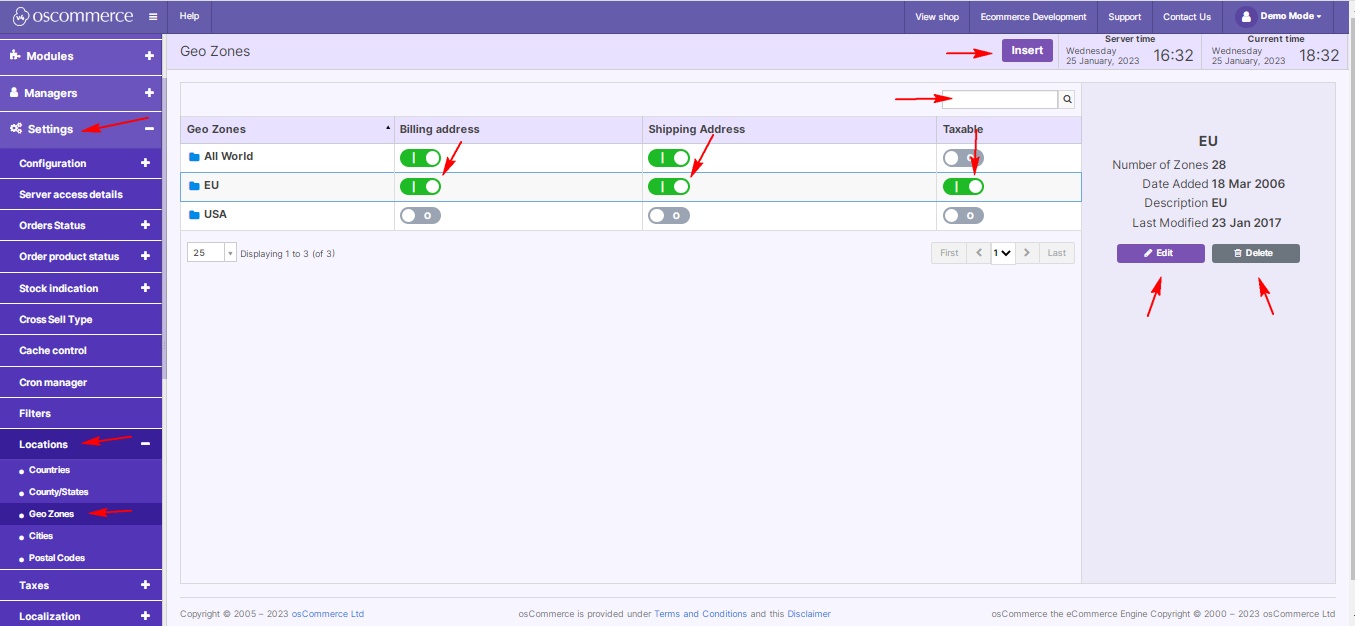Expand Order product status plus
This screenshot has height=626, width=1355.
(x=145, y=256)
